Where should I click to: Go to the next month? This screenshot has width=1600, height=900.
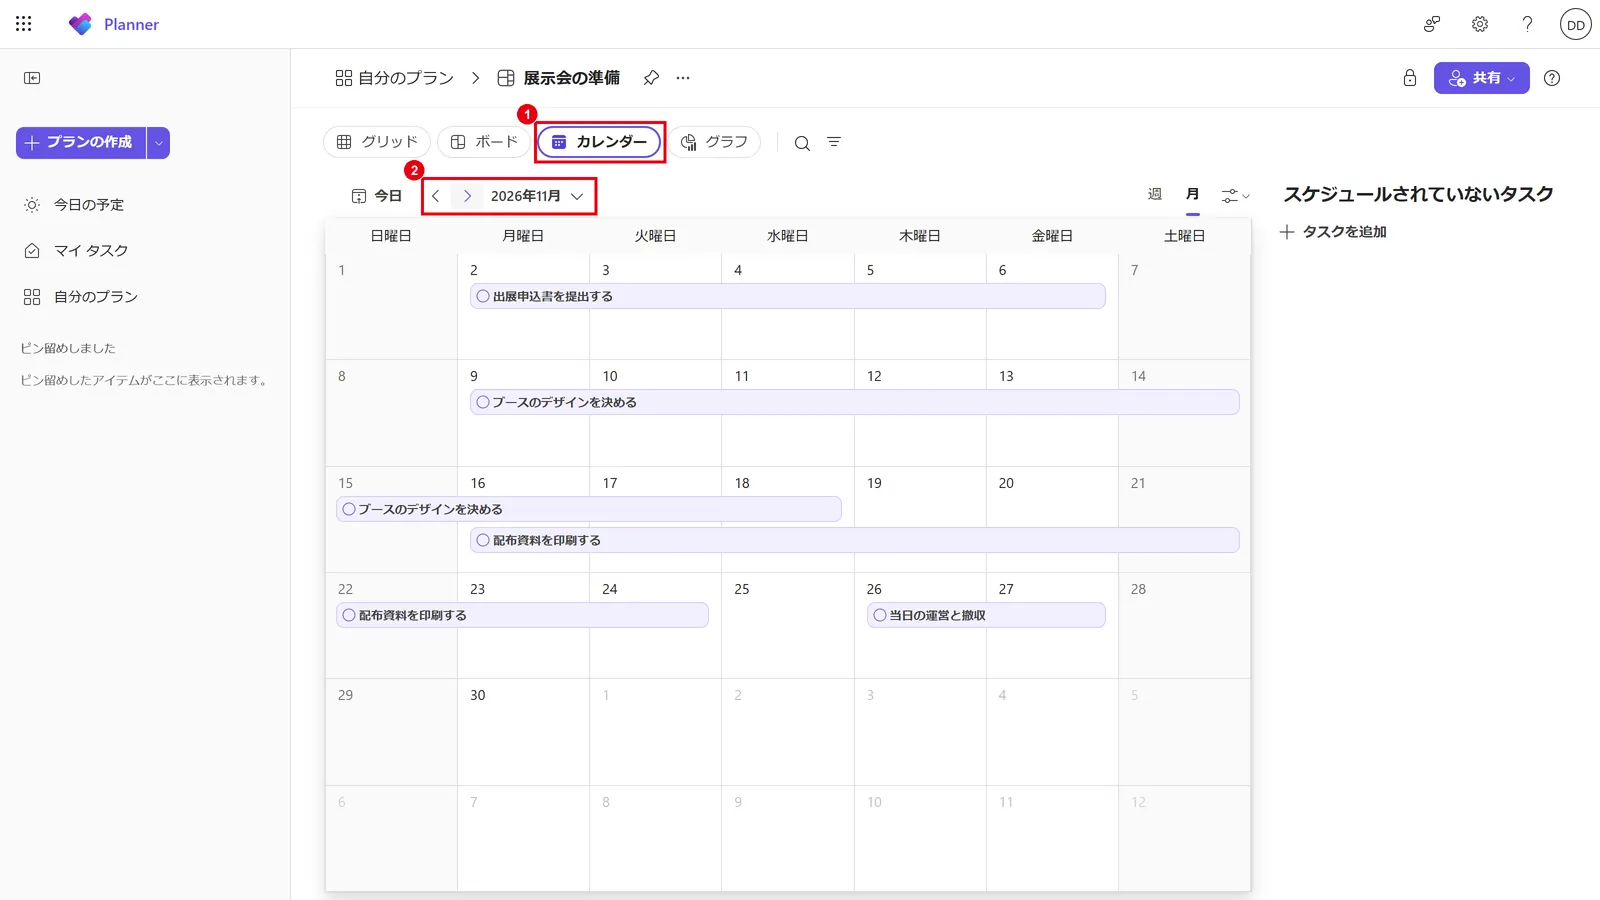click(x=467, y=196)
